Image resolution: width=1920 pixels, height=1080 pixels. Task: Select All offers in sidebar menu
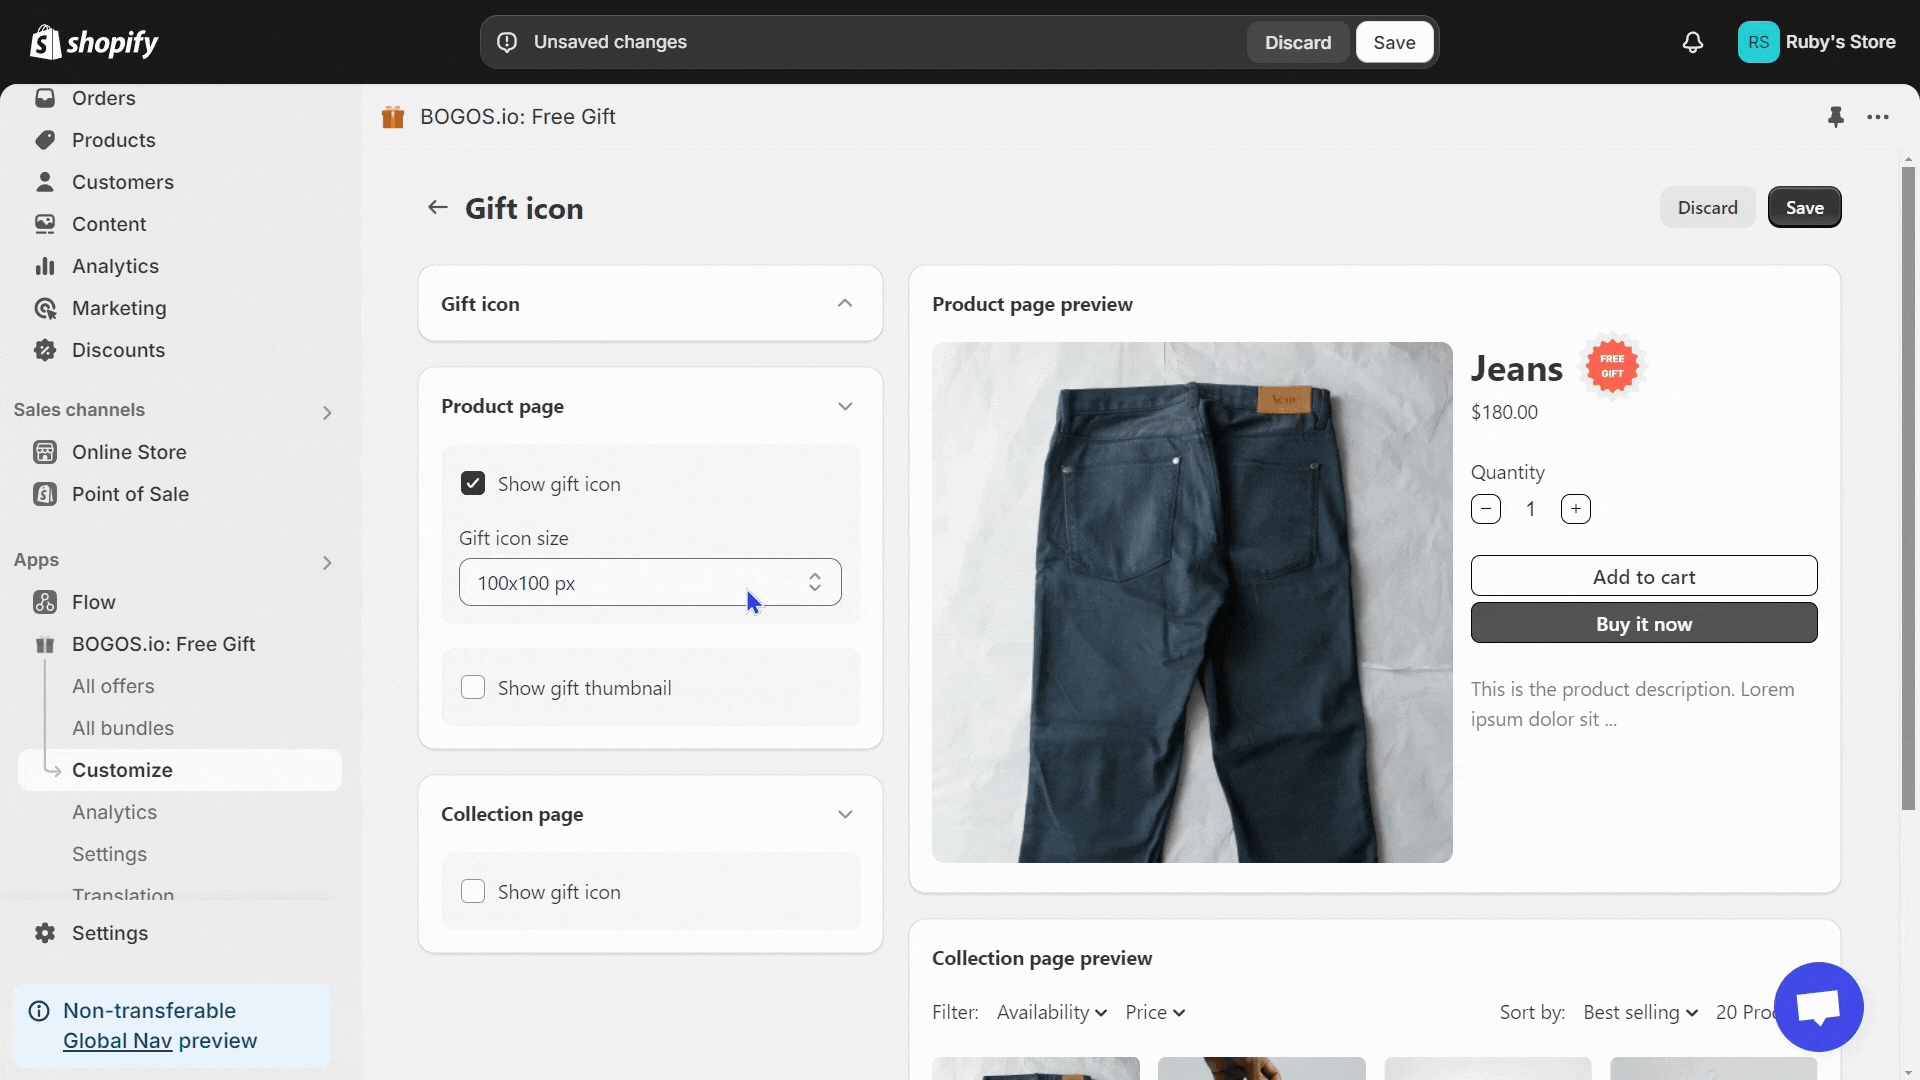[x=112, y=684]
